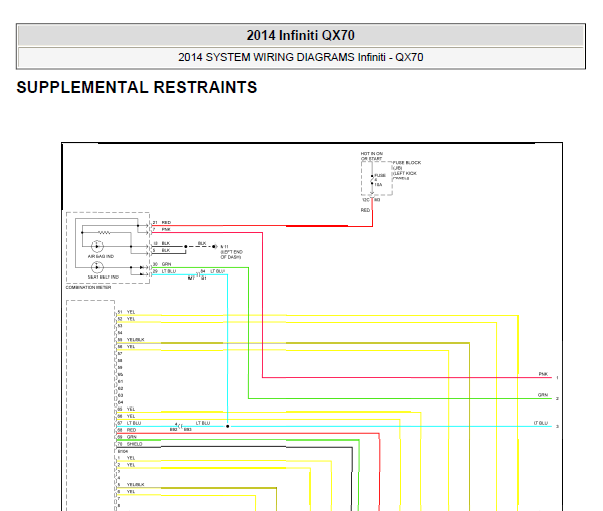Viewport: 603px width, 511px height.
Task: Click the 'HOT IN ON OR START' label
Action: click(x=371, y=156)
